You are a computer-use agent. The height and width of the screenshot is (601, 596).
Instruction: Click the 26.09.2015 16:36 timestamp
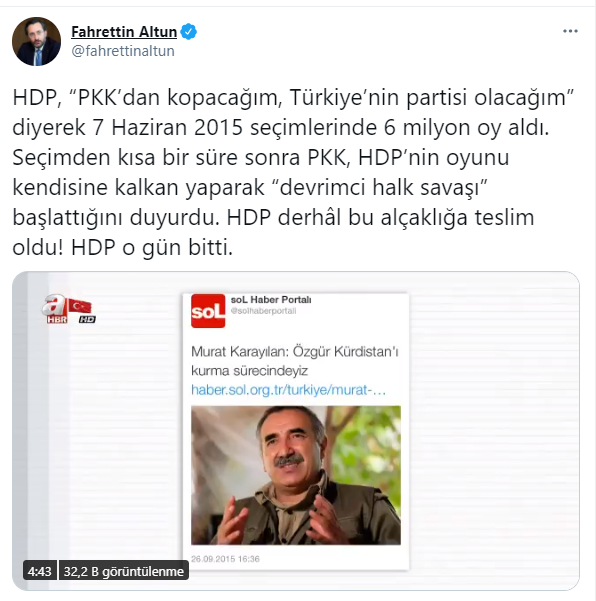tap(225, 559)
